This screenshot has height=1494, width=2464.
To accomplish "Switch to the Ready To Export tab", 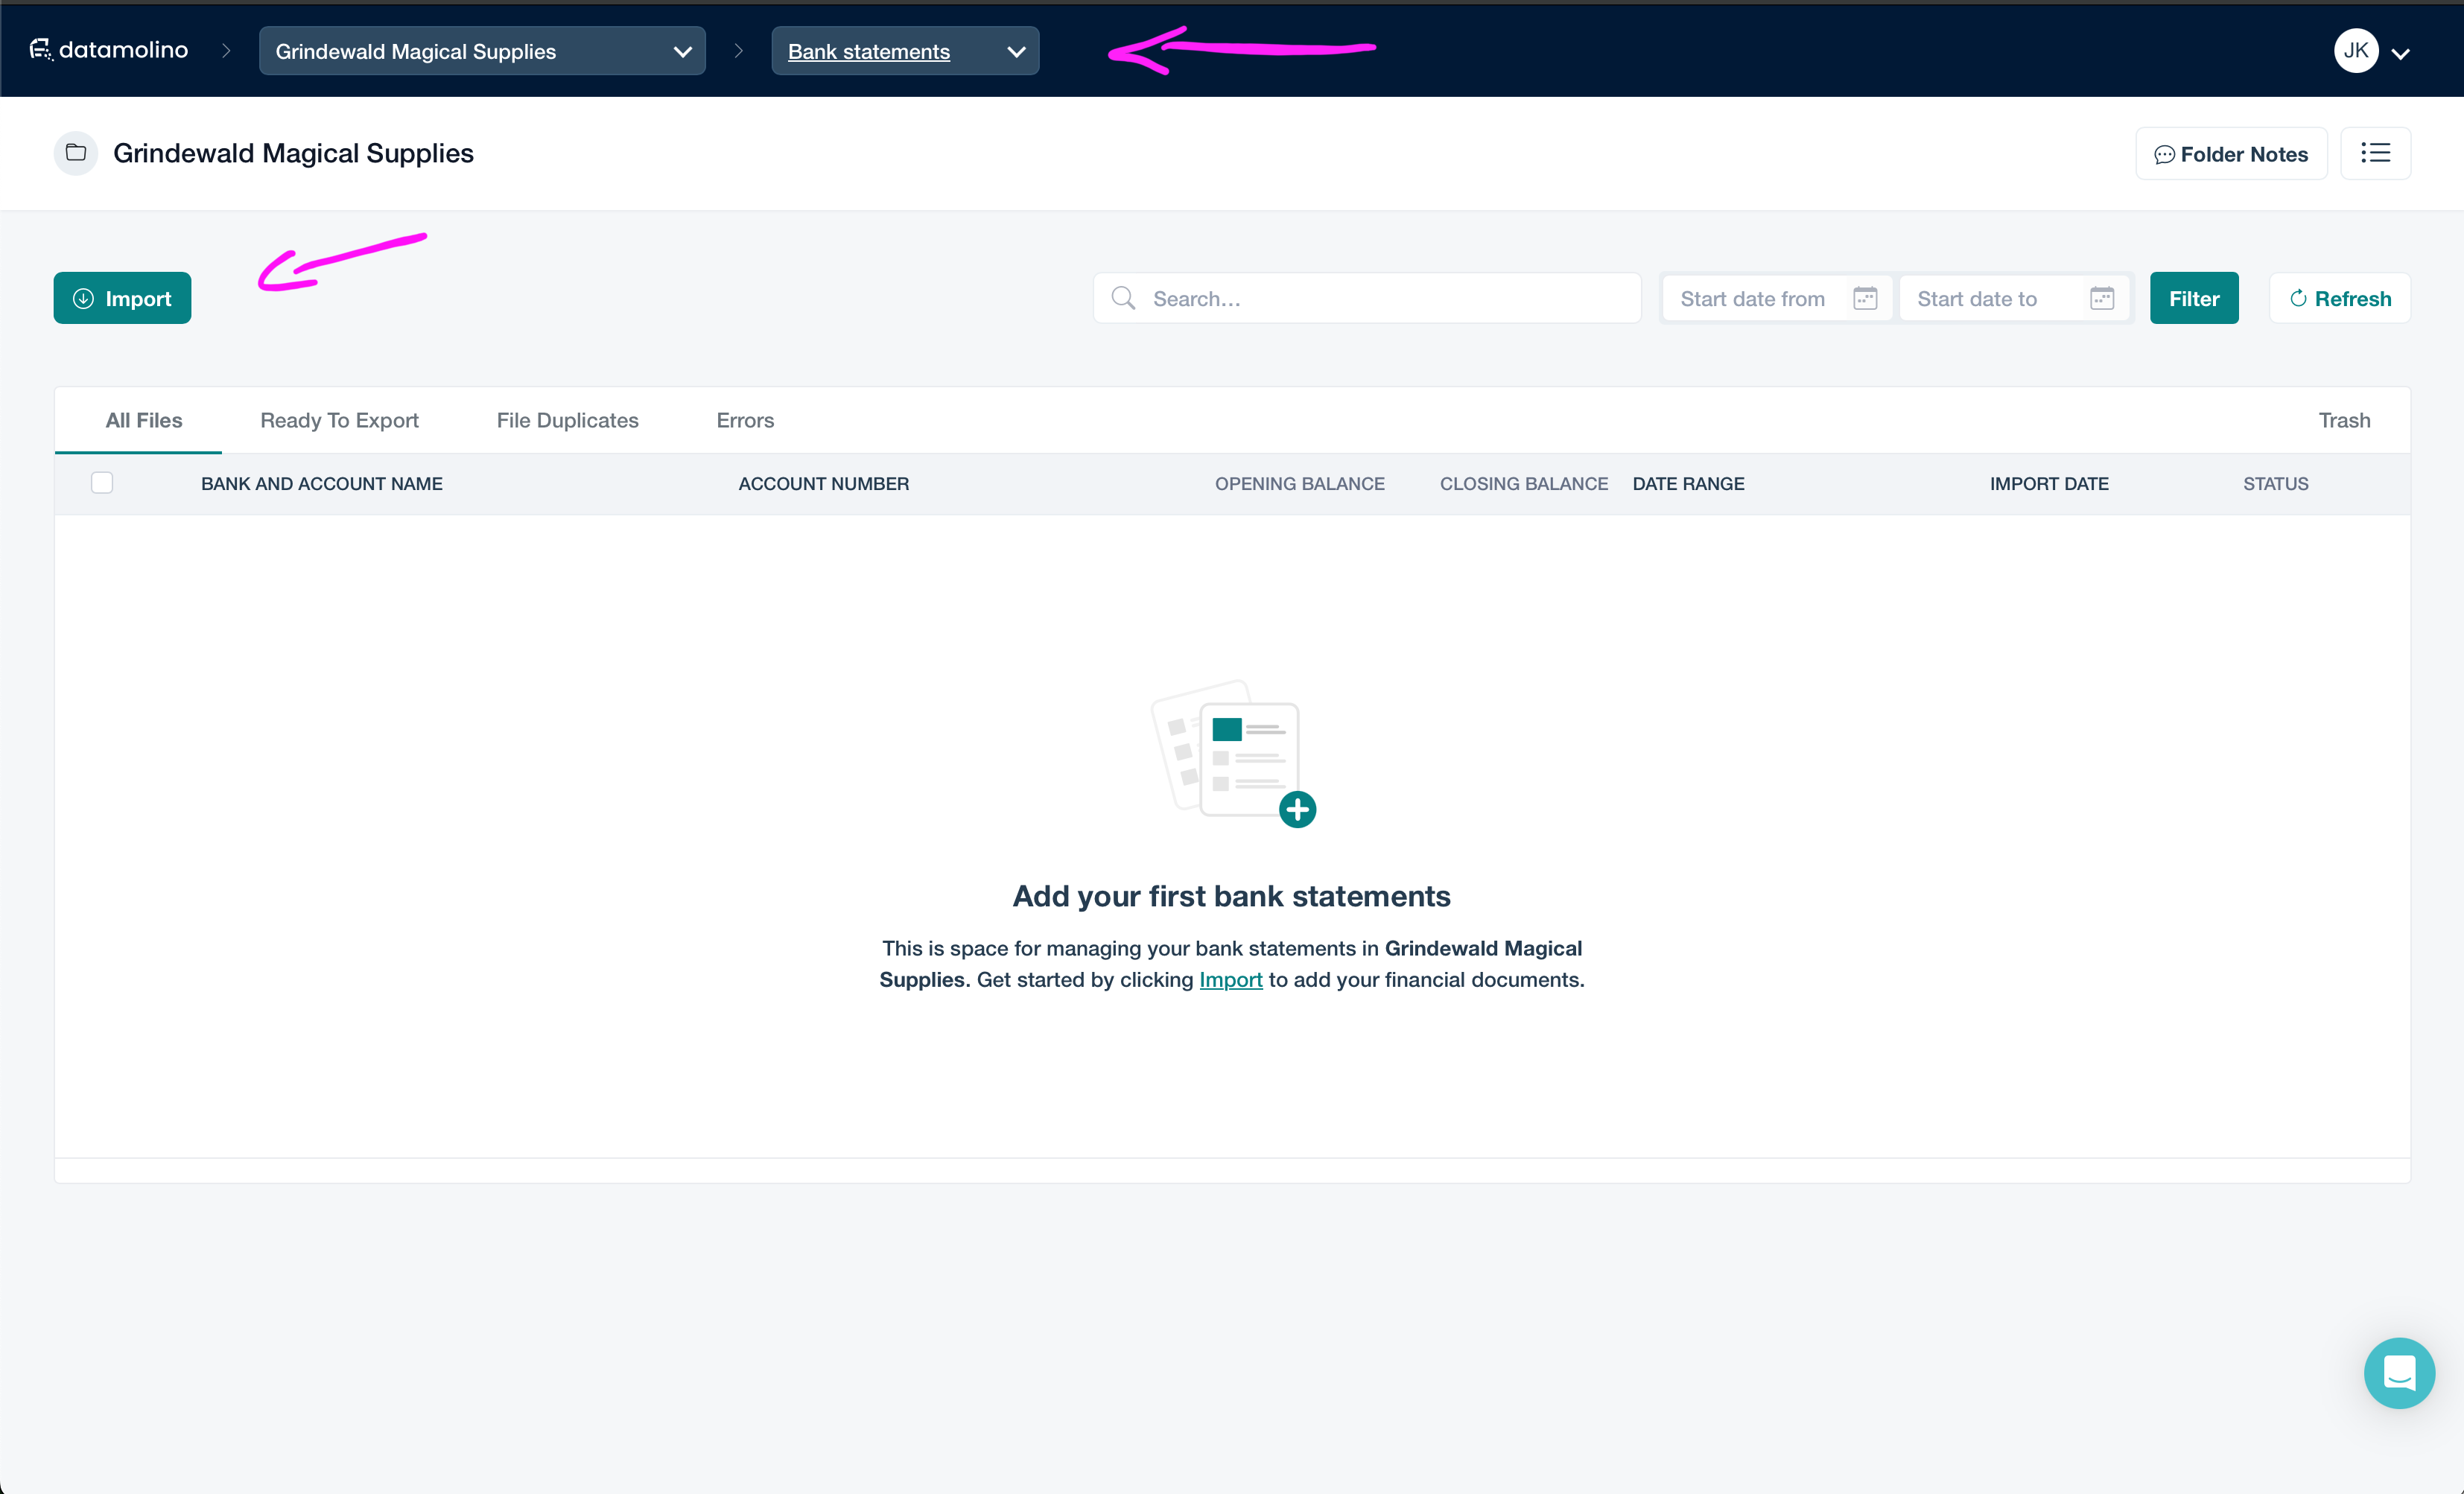I will pyautogui.click(x=339, y=420).
